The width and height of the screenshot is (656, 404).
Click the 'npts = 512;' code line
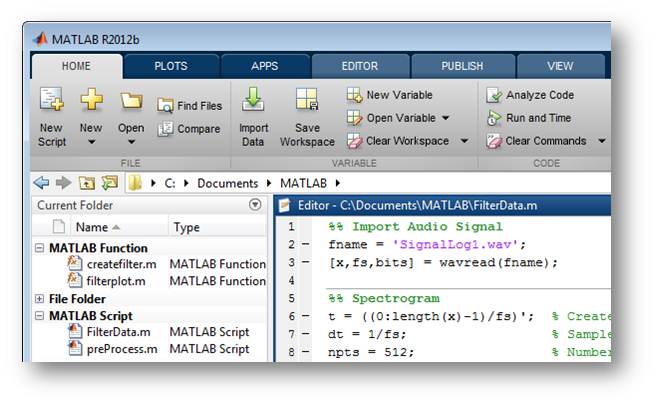[371, 352]
